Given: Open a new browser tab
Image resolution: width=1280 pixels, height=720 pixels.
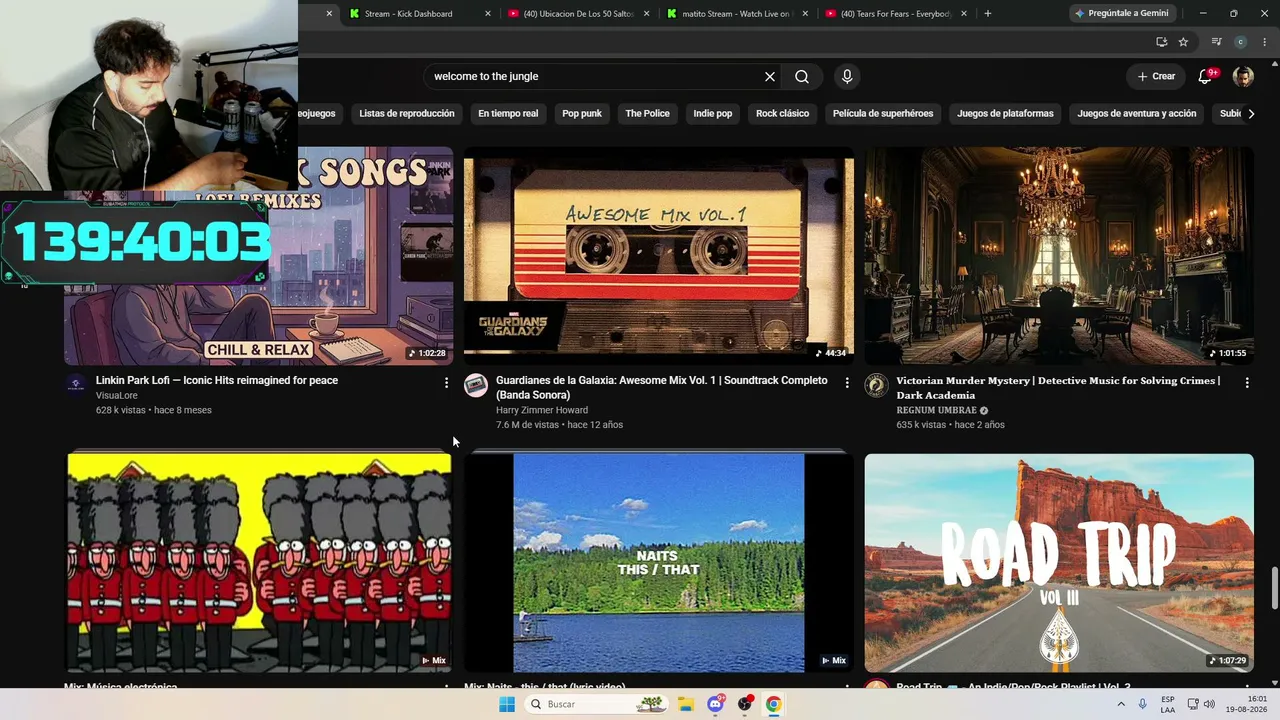Looking at the screenshot, I should [988, 13].
